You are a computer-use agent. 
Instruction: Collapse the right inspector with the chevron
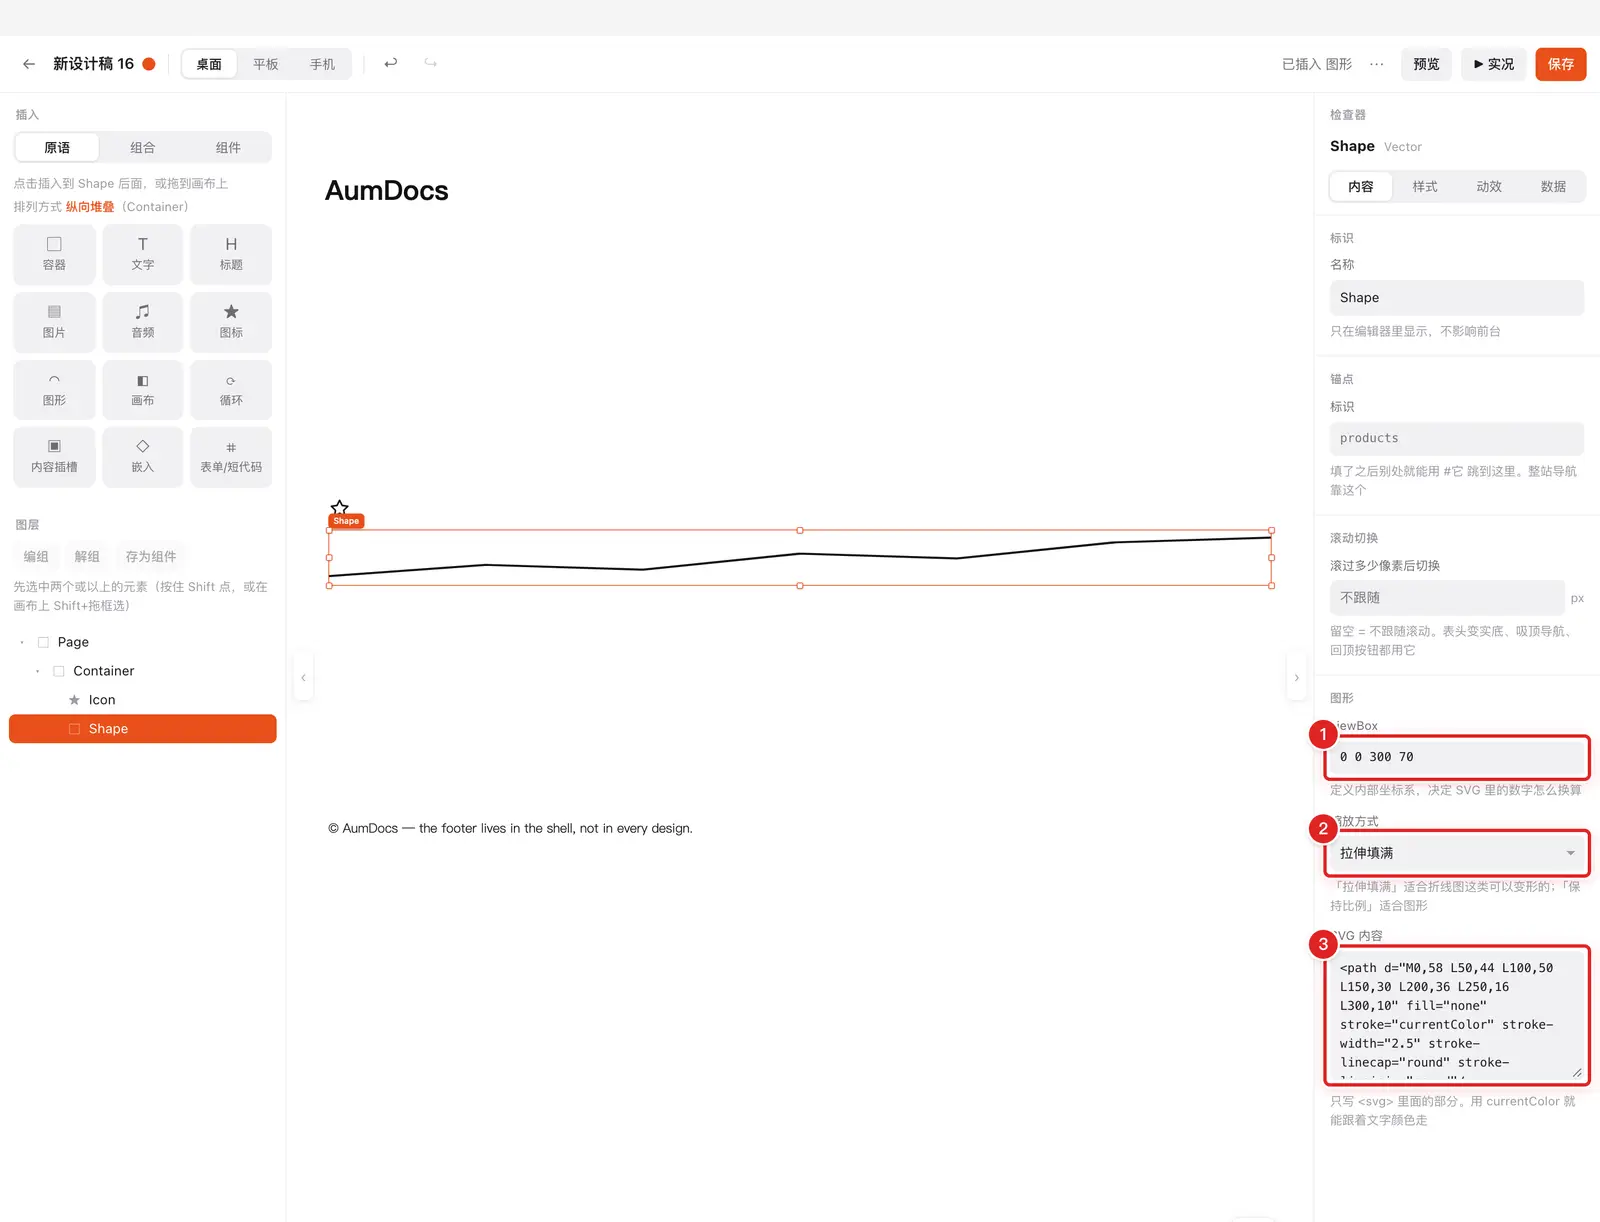point(1297,678)
